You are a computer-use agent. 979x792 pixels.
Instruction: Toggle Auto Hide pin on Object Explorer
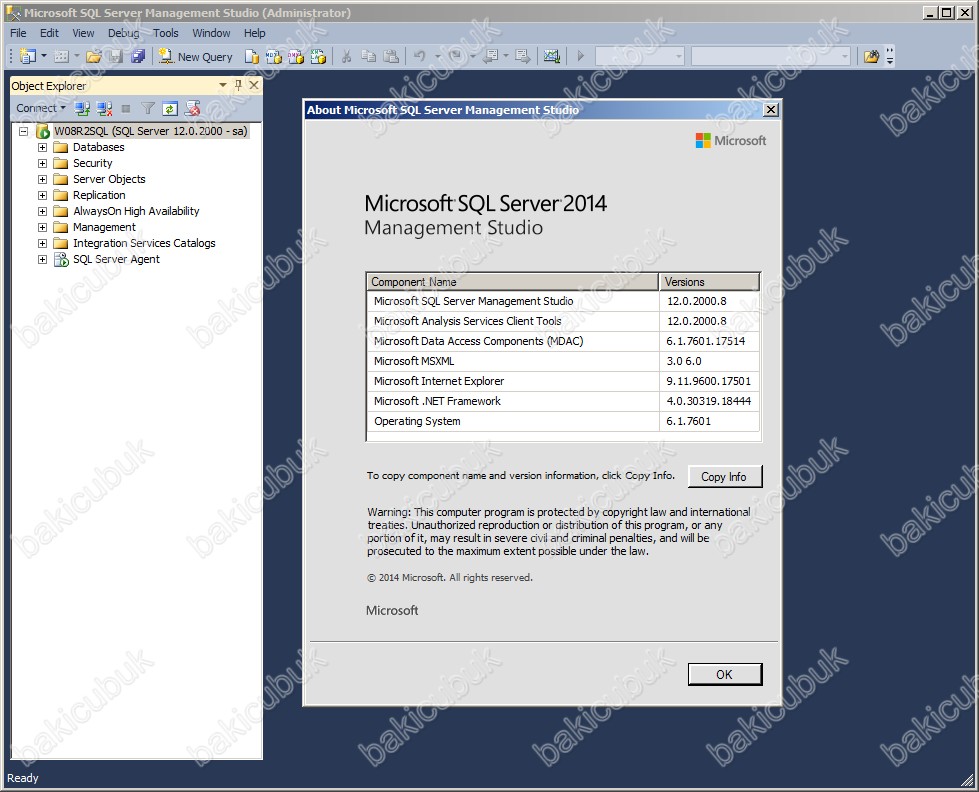[238, 85]
